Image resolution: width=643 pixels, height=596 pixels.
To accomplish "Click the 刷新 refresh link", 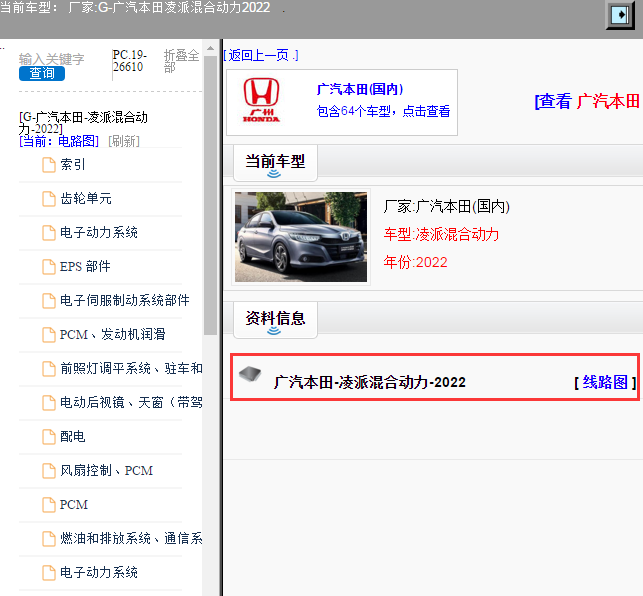I will coord(124,141).
